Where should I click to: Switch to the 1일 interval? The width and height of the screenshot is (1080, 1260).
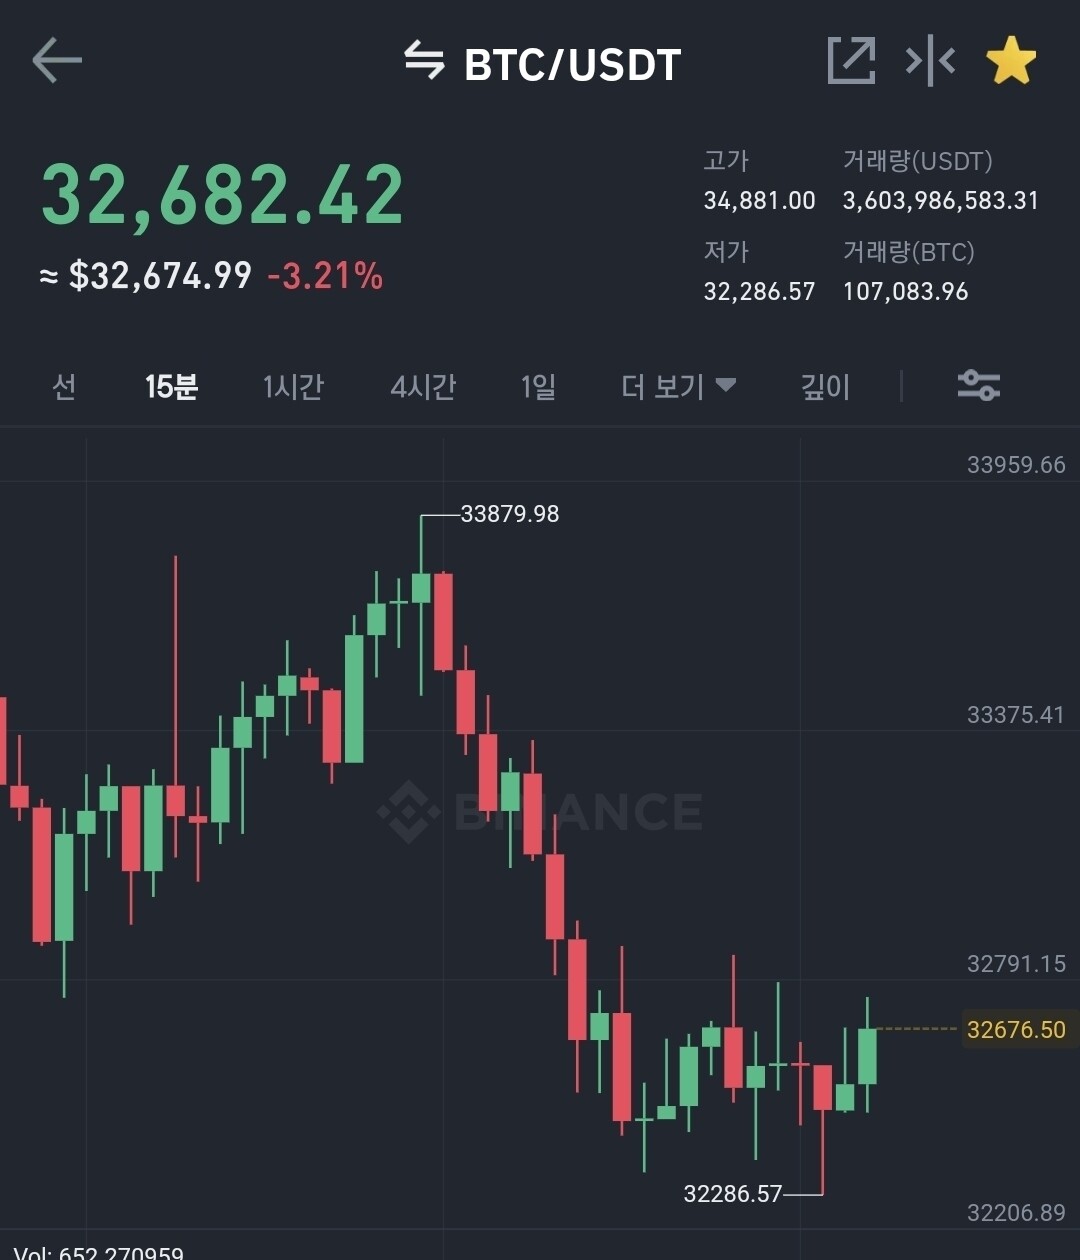click(538, 386)
